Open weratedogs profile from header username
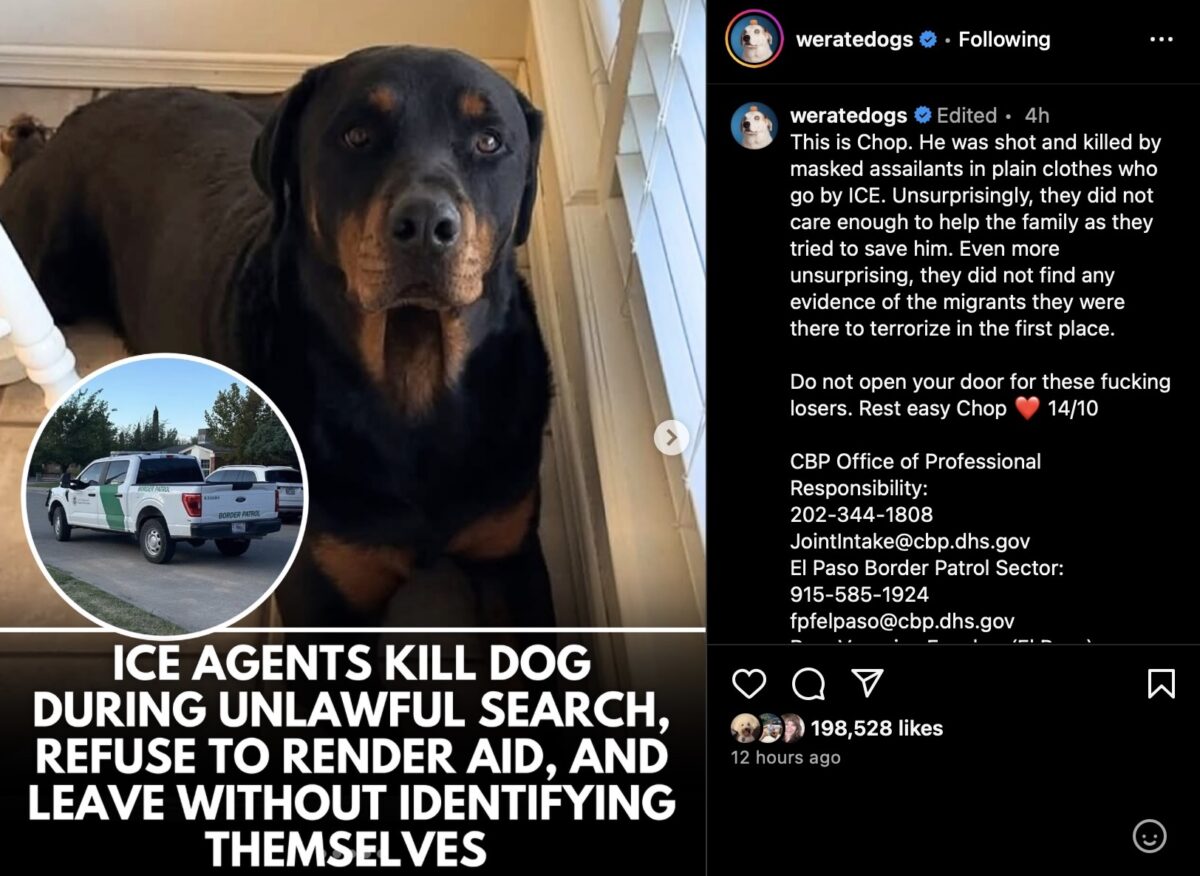The image size is (1200, 876). coord(854,39)
